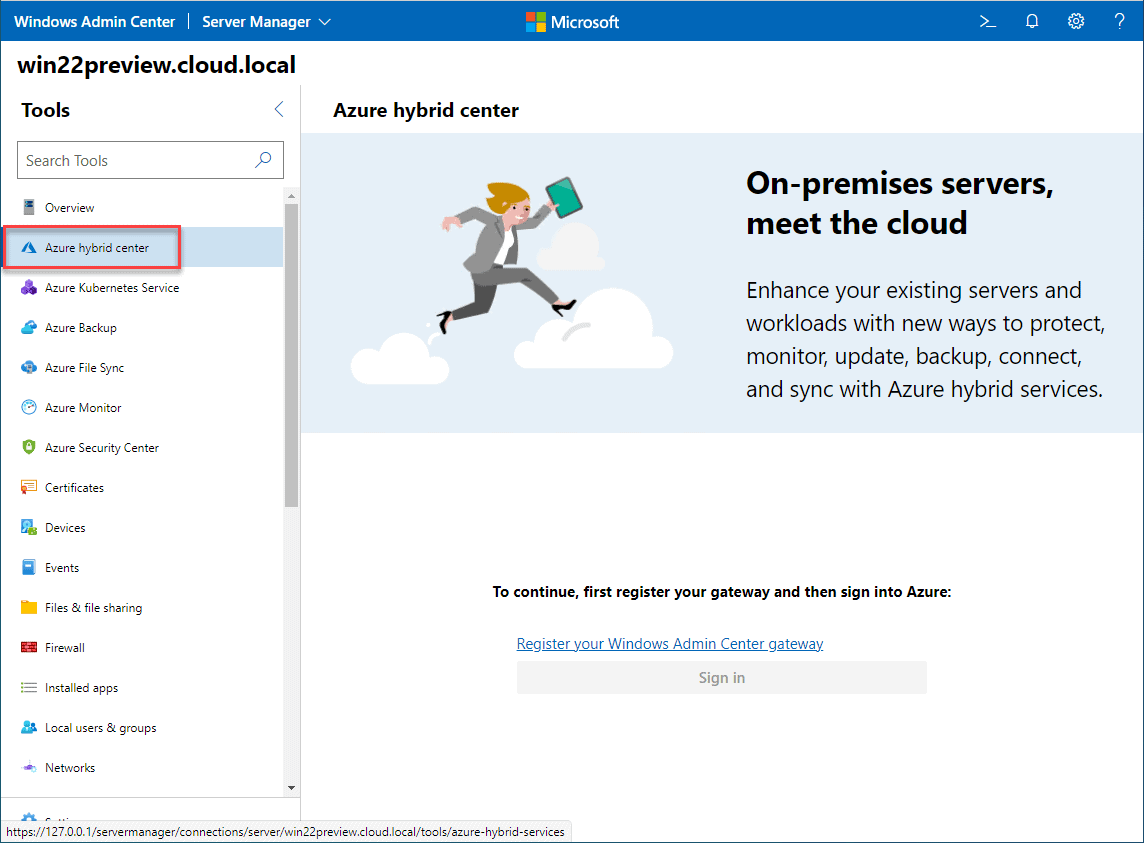Click the Overview server icon

(x=28, y=207)
